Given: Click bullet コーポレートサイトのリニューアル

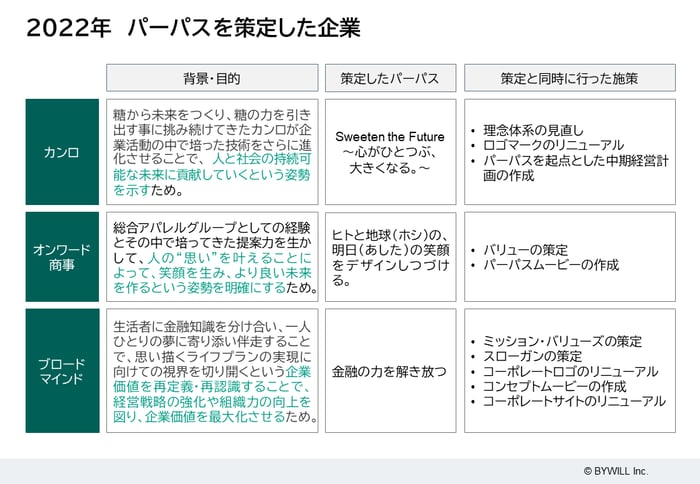Looking at the screenshot, I should tap(574, 401).
